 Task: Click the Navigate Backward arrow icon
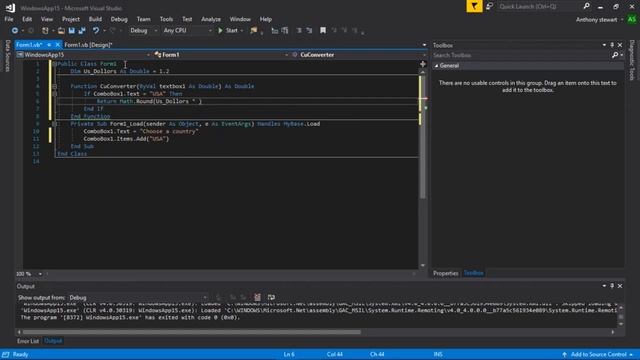pos(15,31)
